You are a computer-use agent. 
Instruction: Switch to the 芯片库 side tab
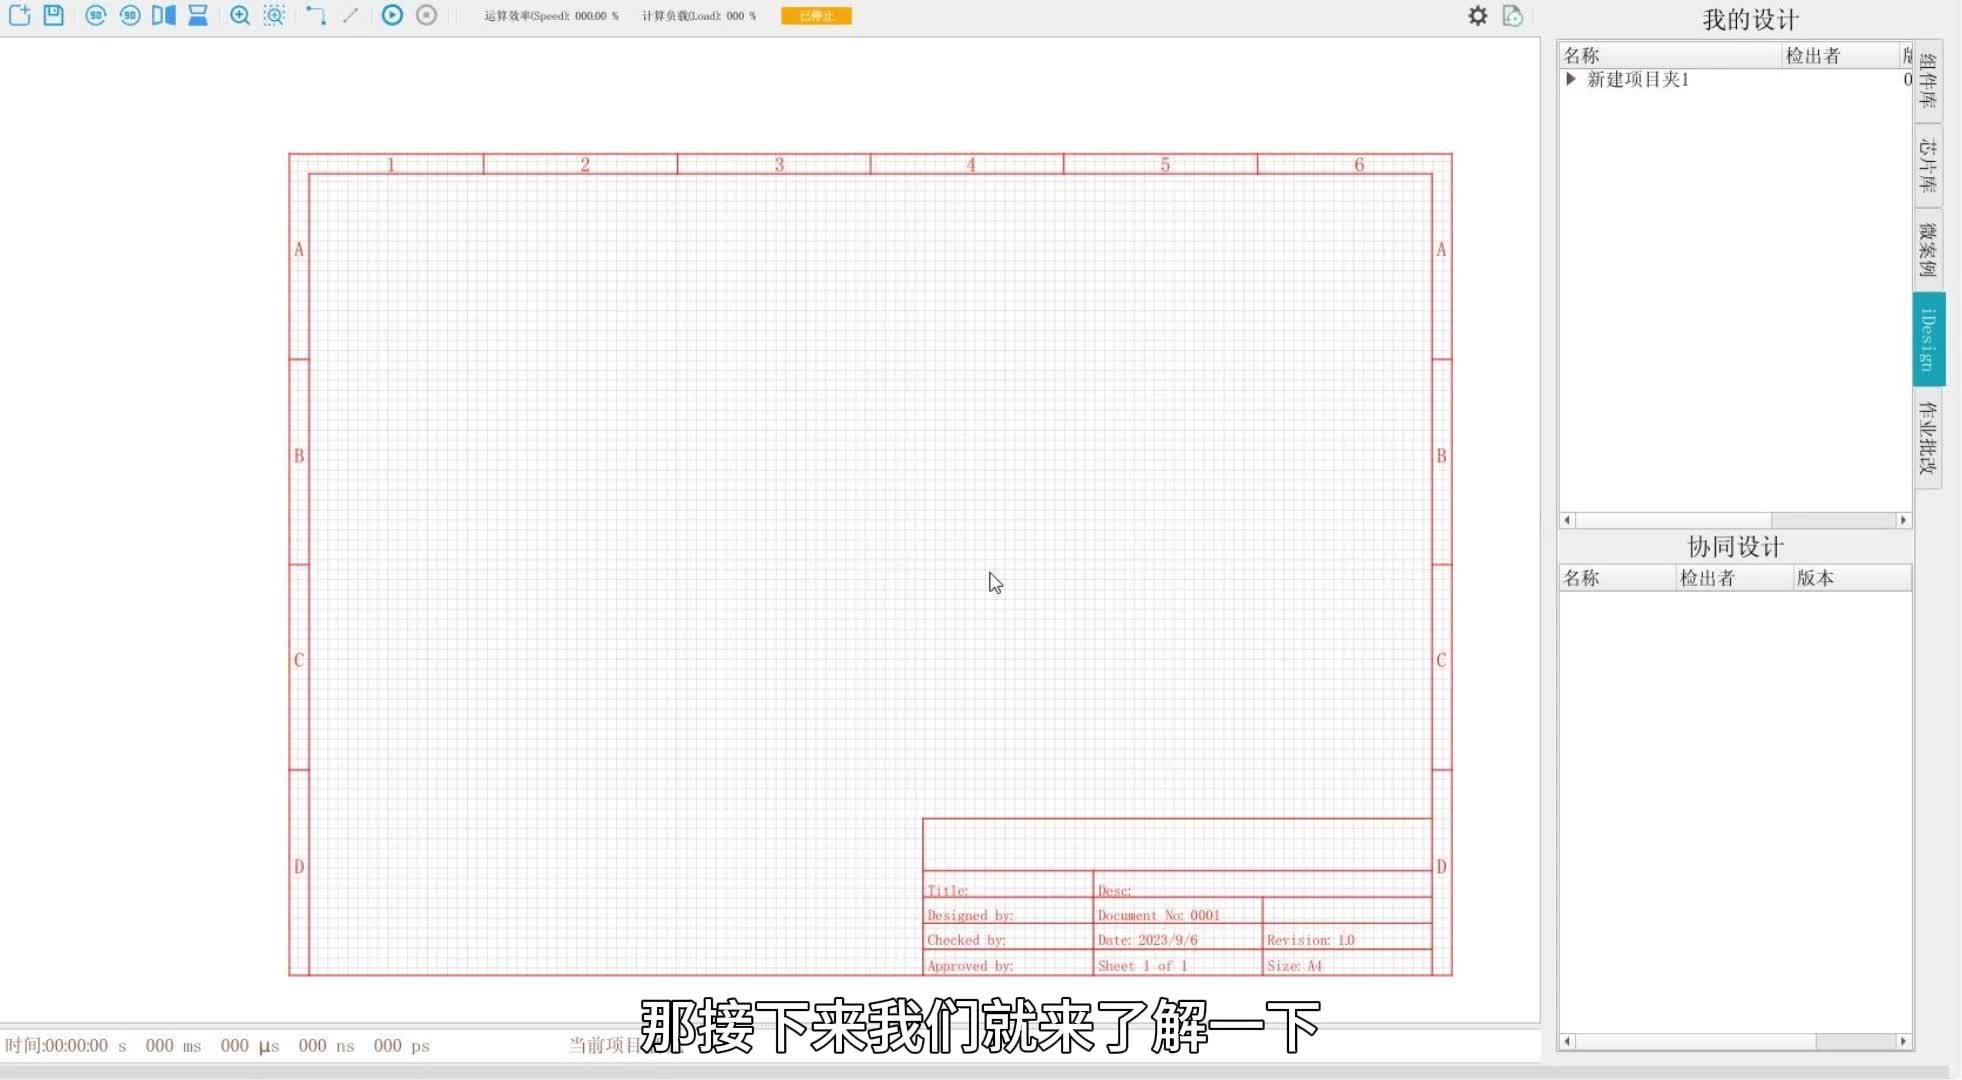1928,165
